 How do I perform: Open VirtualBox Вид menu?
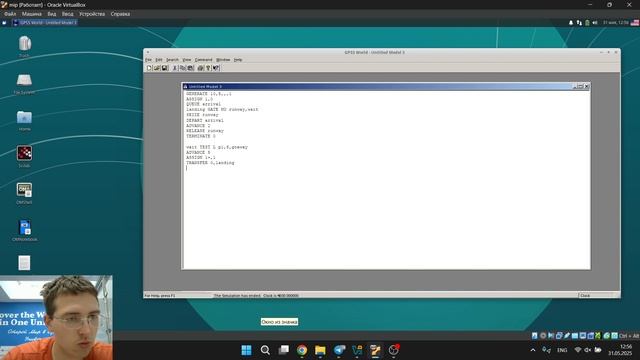click(51, 14)
